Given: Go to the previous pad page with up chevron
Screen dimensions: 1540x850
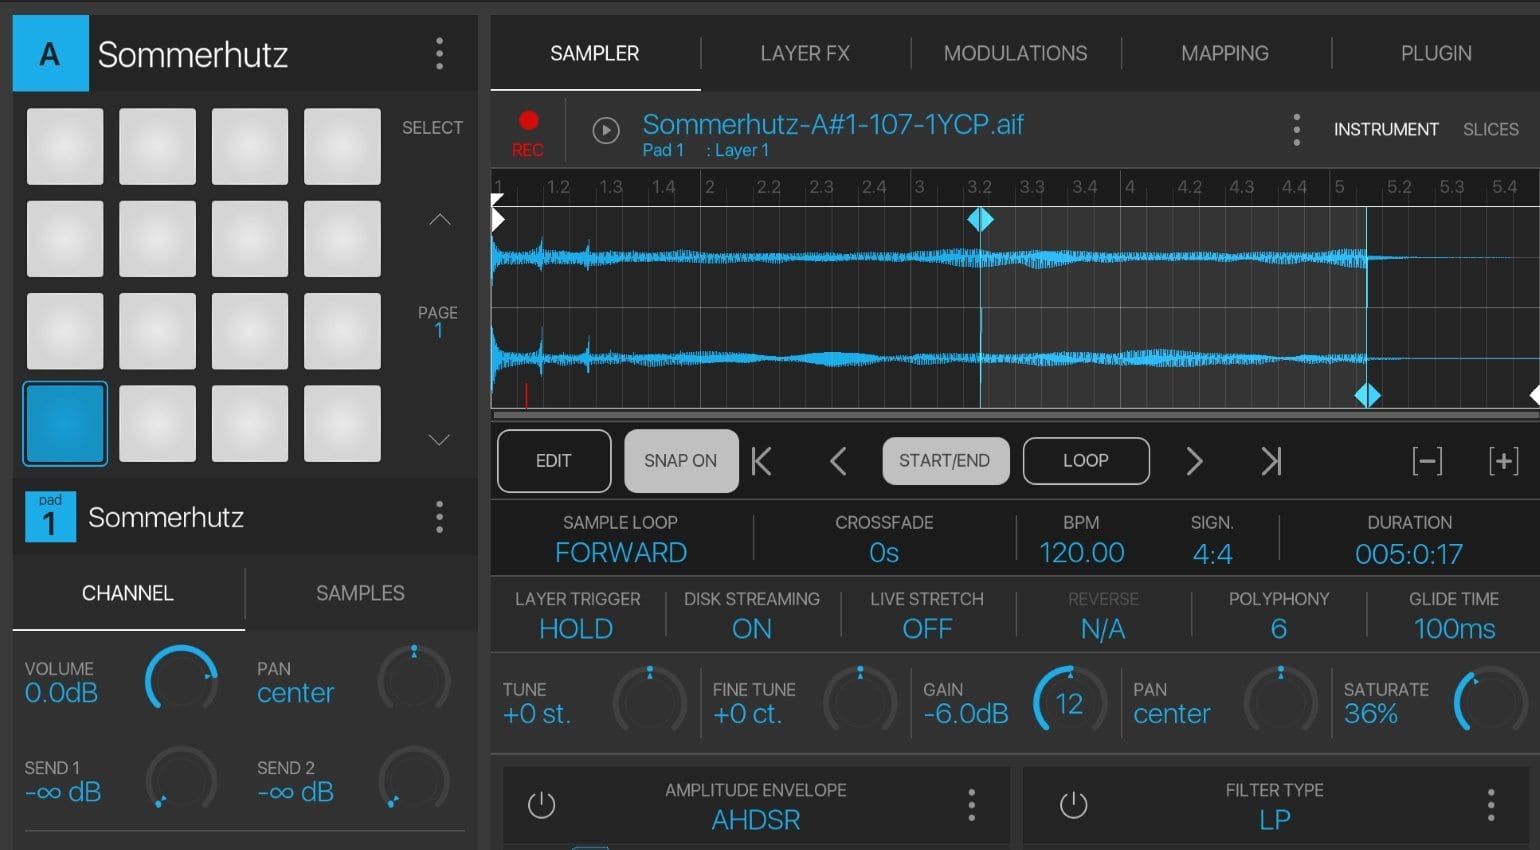Looking at the screenshot, I should click(438, 220).
